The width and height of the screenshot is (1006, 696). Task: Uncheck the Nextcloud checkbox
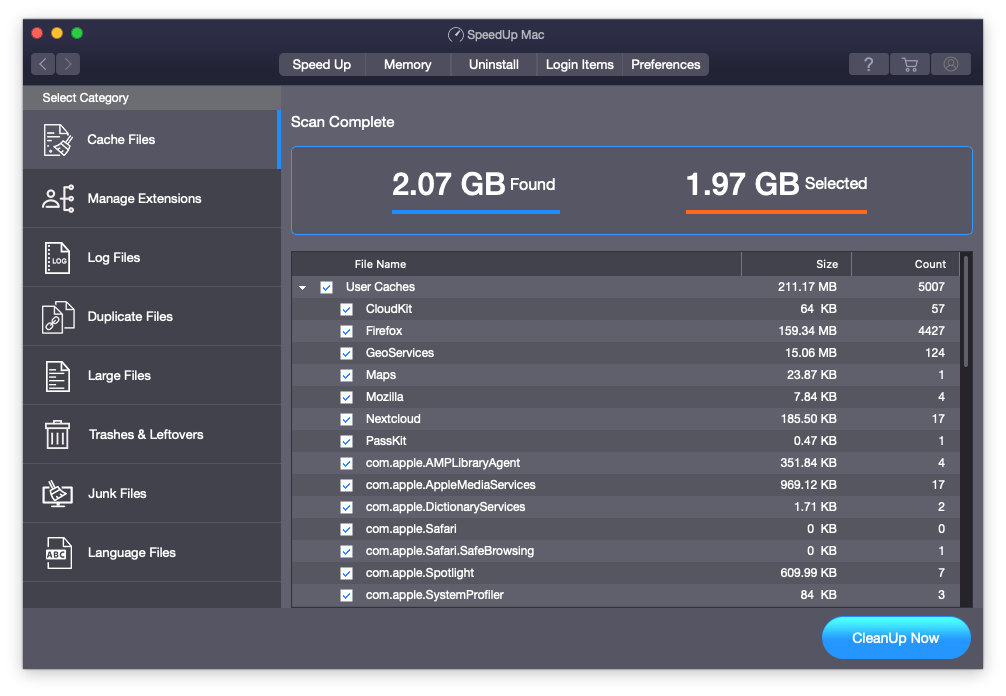point(346,420)
